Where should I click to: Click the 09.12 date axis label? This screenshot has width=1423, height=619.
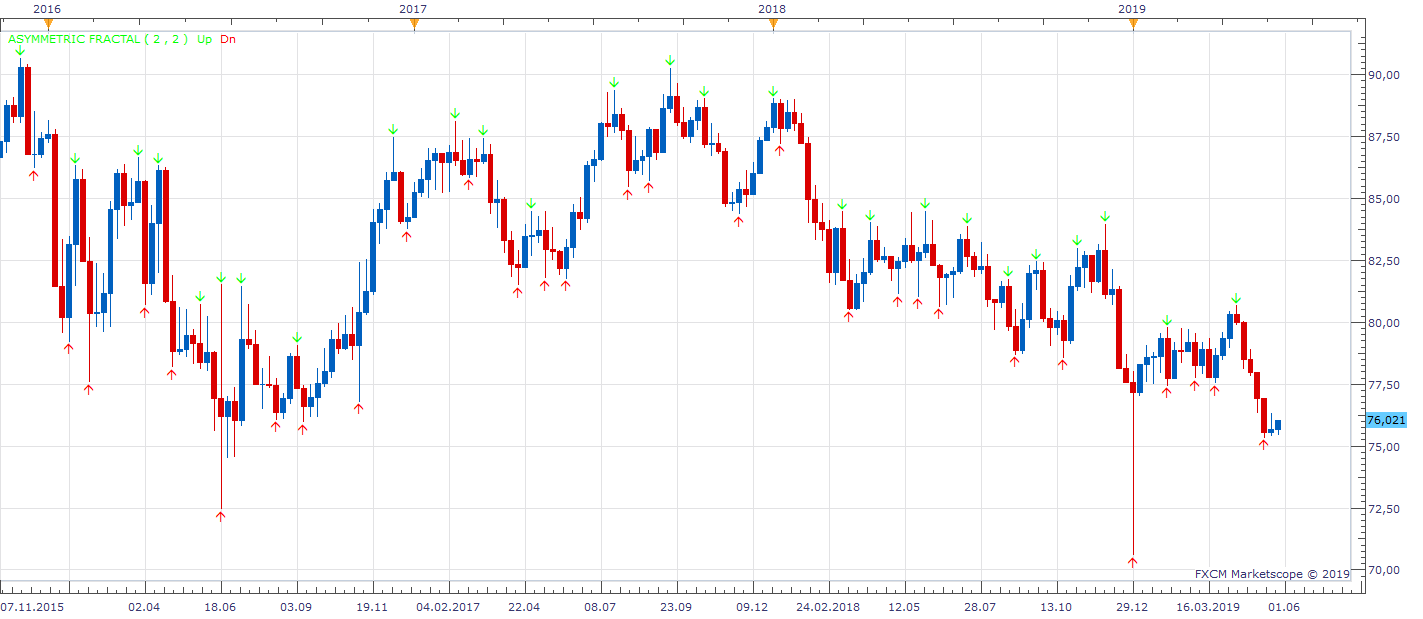pos(752,607)
